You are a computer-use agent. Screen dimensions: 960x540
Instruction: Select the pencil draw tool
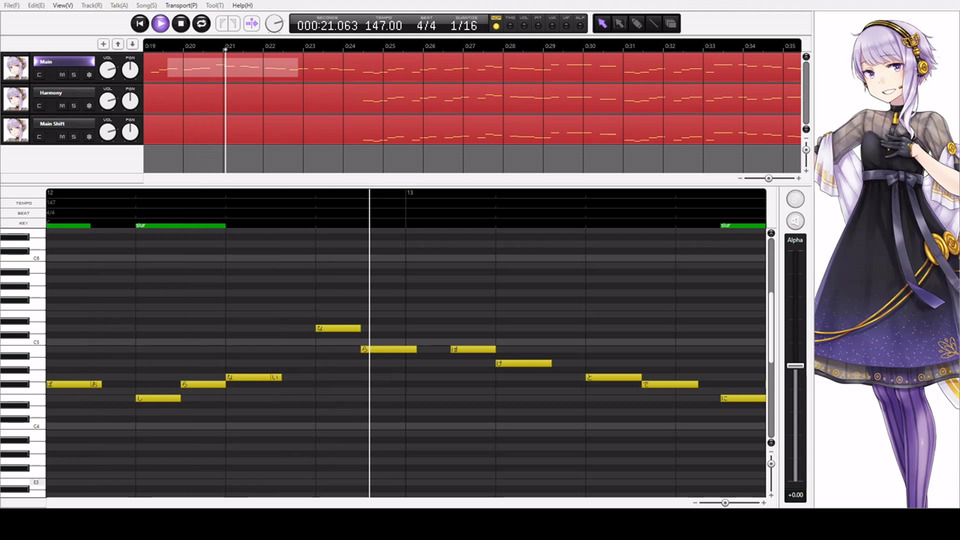click(637, 23)
